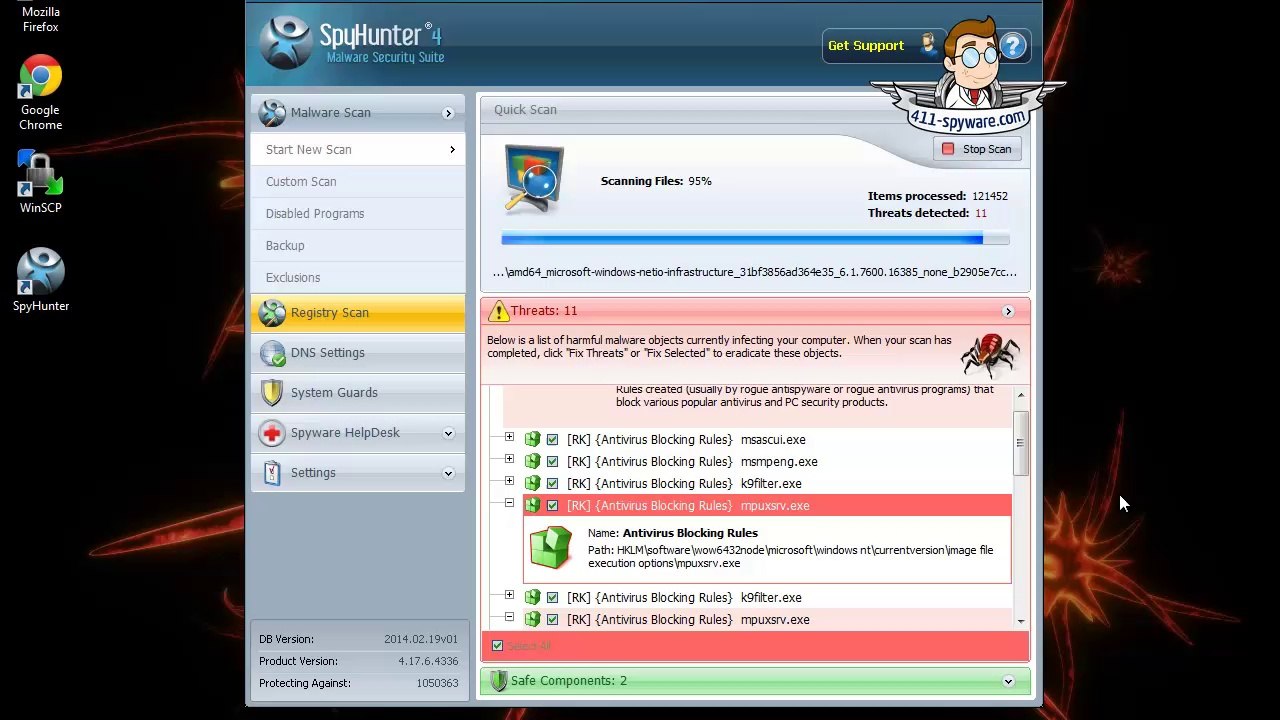Click the threats list scrollbar thumb
The height and width of the screenshot is (720, 1280).
tap(1021, 442)
